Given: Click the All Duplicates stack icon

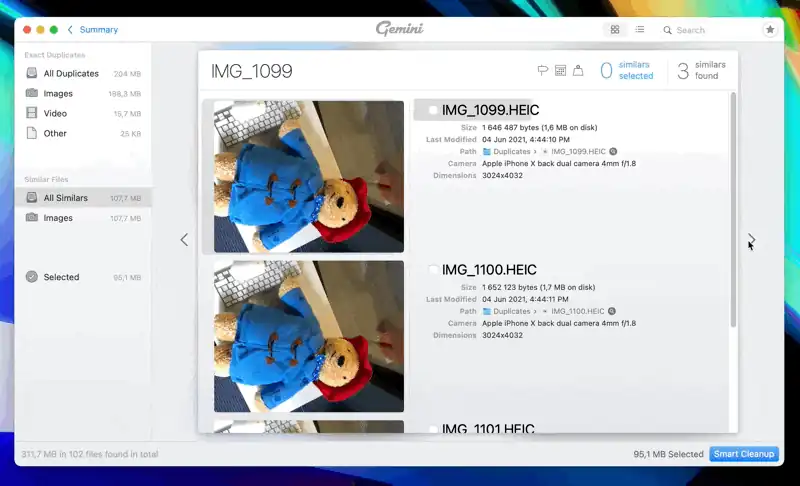Looking at the screenshot, I should [32, 73].
